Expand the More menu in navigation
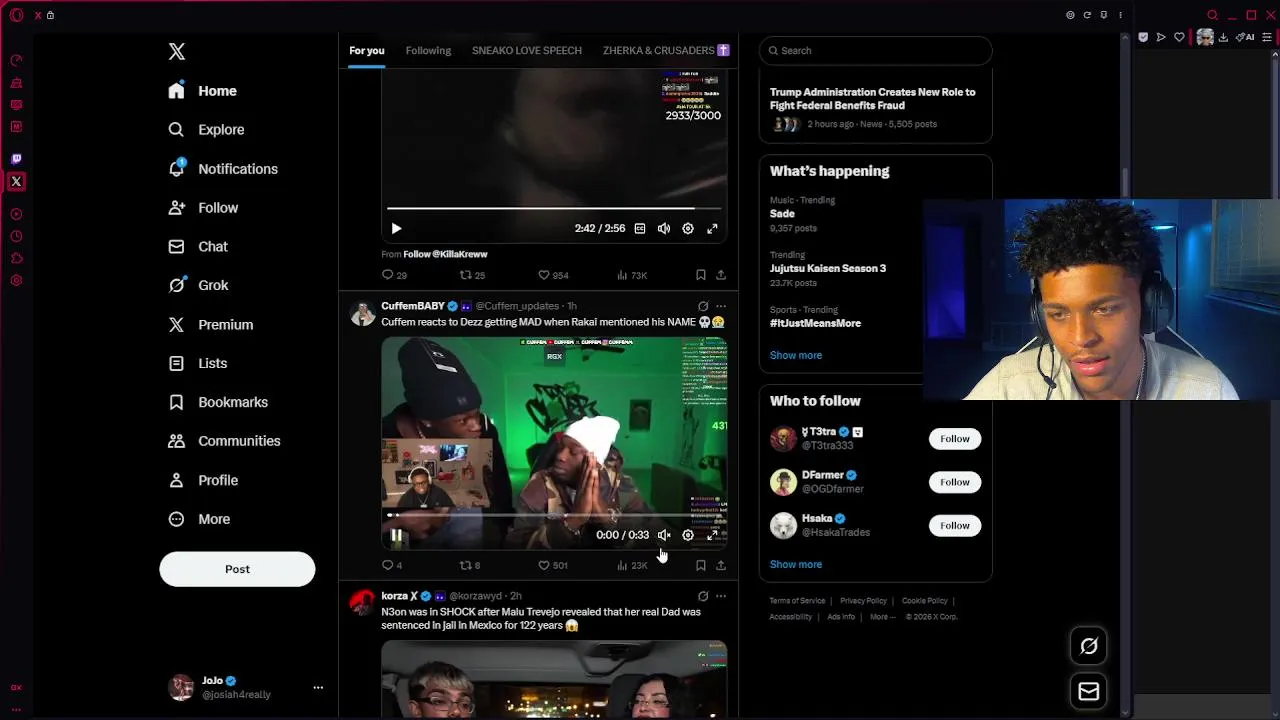The image size is (1280, 720). [200, 519]
